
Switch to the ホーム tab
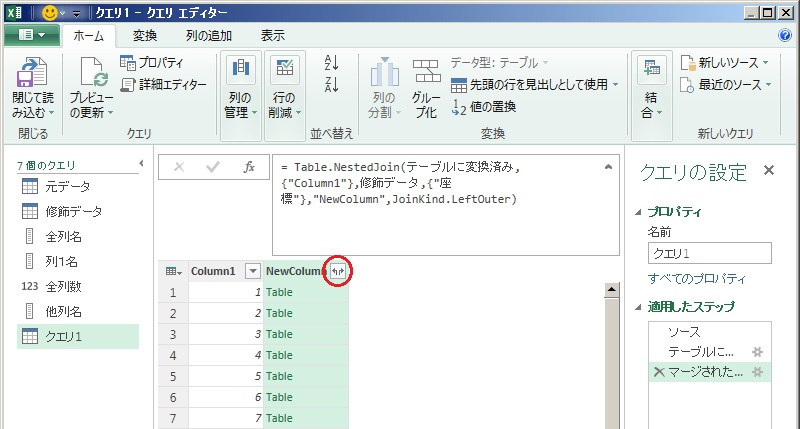[x=88, y=36]
